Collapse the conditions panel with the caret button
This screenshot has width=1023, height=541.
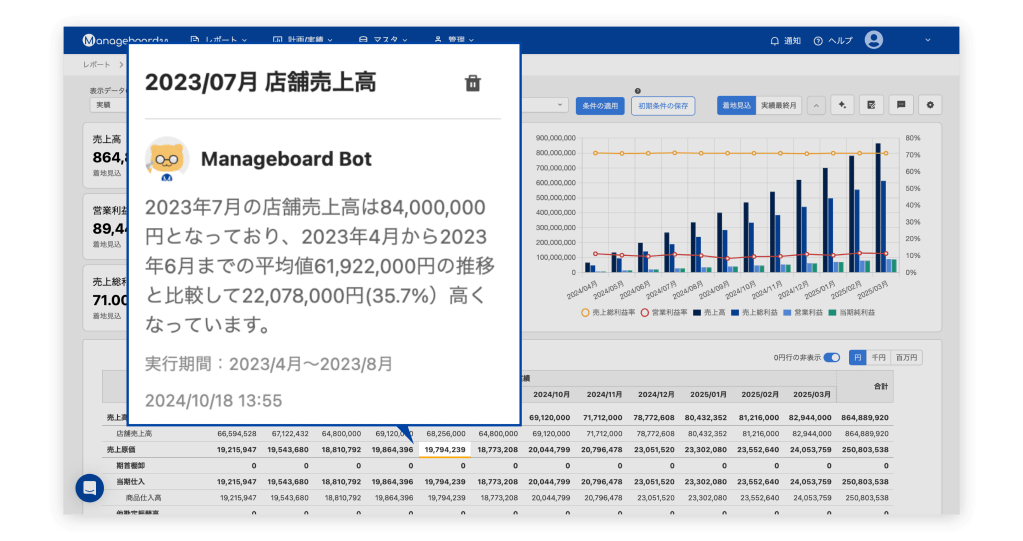[x=816, y=105]
